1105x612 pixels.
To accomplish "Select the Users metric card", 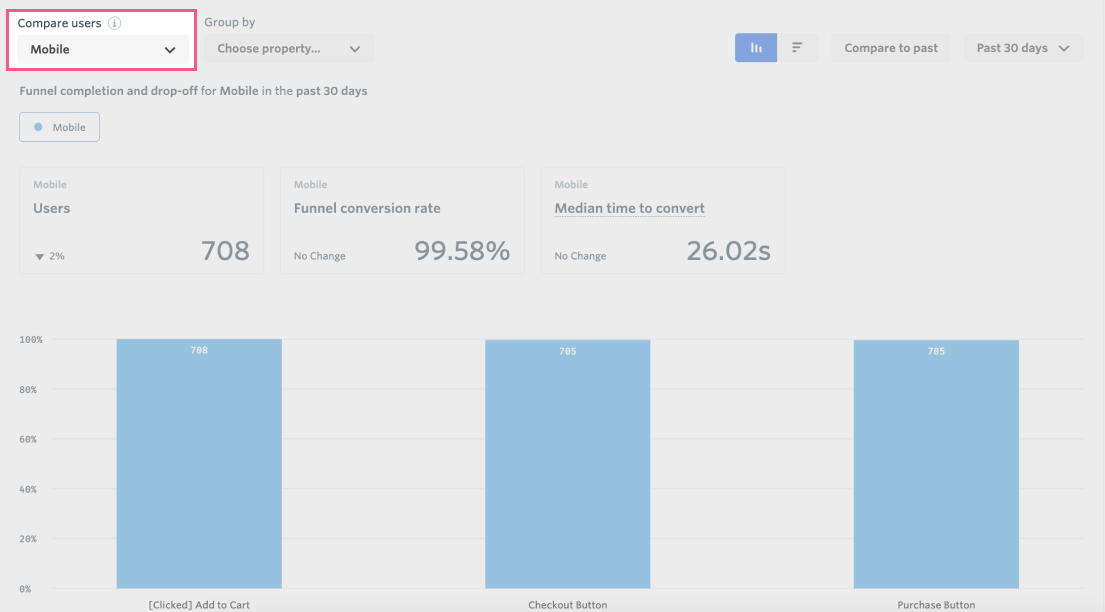I will (142, 221).
